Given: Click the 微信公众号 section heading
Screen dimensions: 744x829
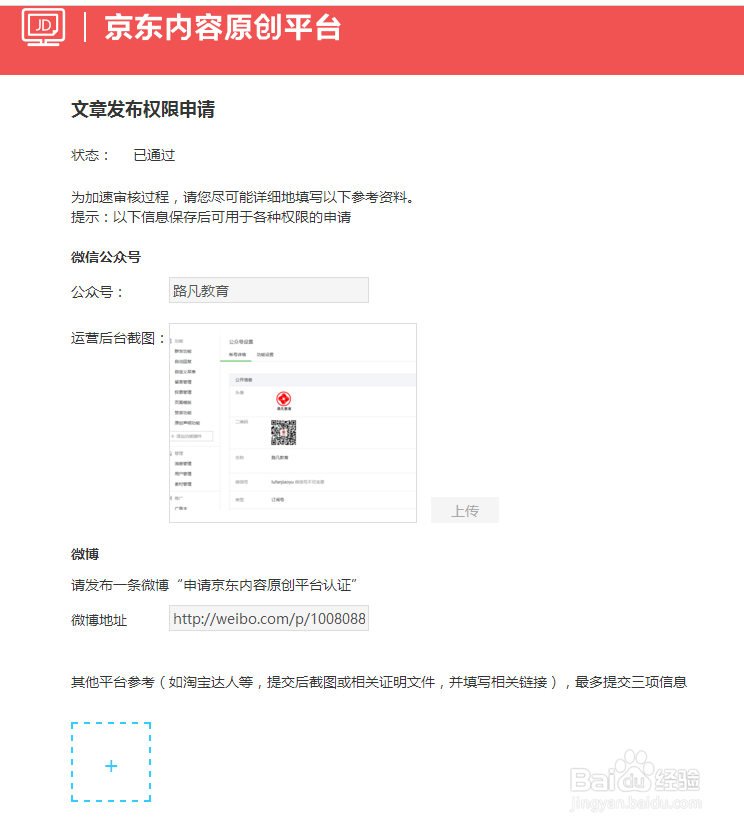Looking at the screenshot, I should click(x=106, y=257).
